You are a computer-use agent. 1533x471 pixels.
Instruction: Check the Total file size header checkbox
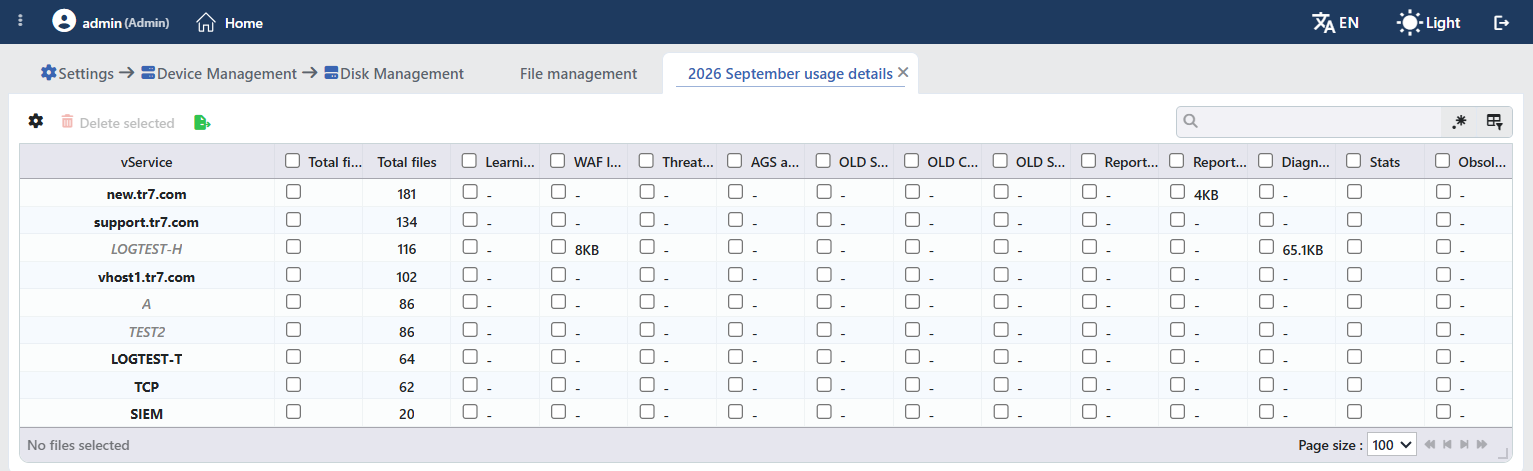(293, 160)
